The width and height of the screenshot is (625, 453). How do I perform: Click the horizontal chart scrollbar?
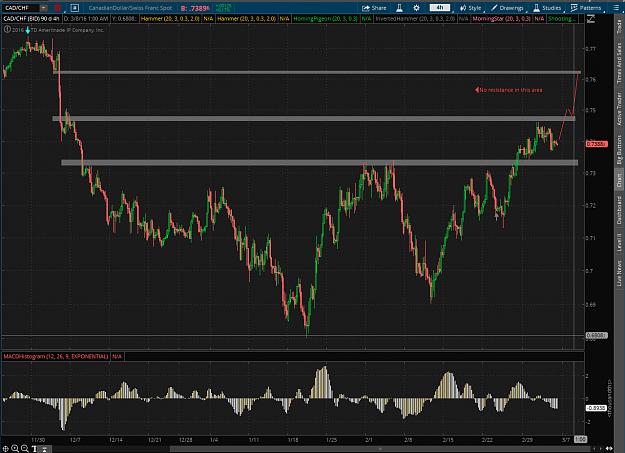[x=381, y=449]
